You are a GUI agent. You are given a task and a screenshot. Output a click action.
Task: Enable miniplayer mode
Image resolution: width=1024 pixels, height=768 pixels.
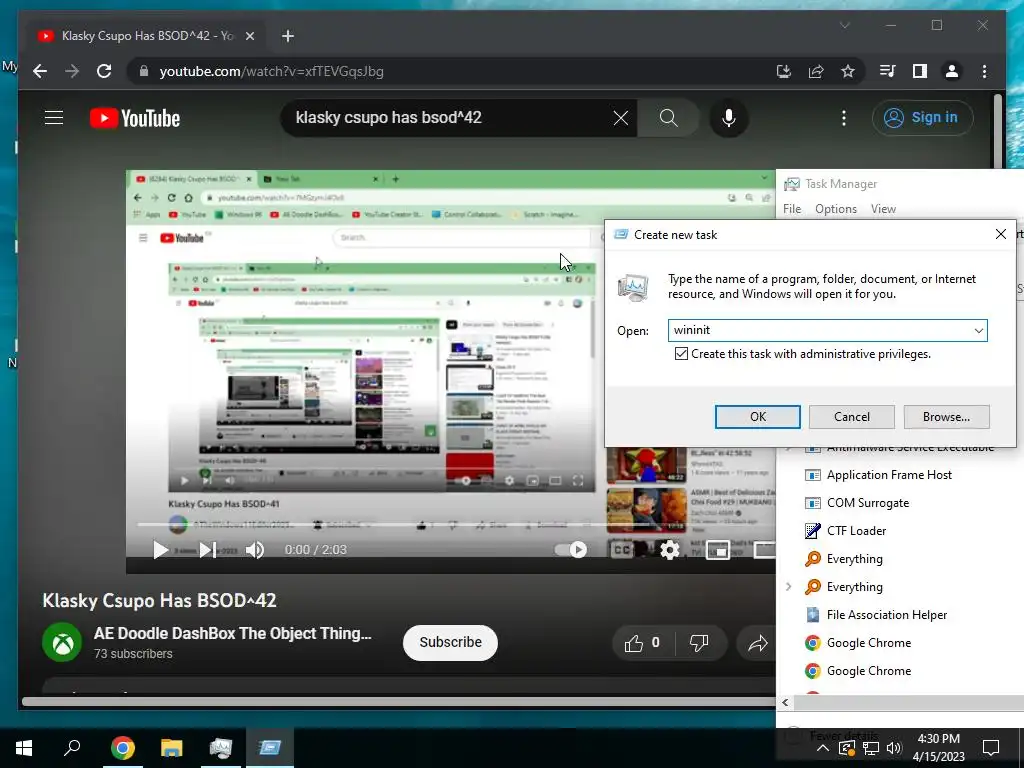pos(717,550)
